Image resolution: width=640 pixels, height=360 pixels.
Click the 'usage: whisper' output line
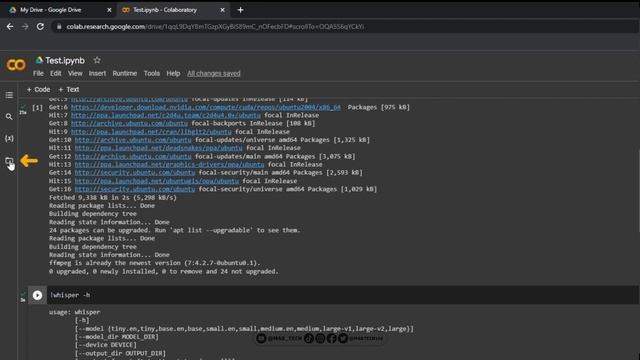coord(75,312)
